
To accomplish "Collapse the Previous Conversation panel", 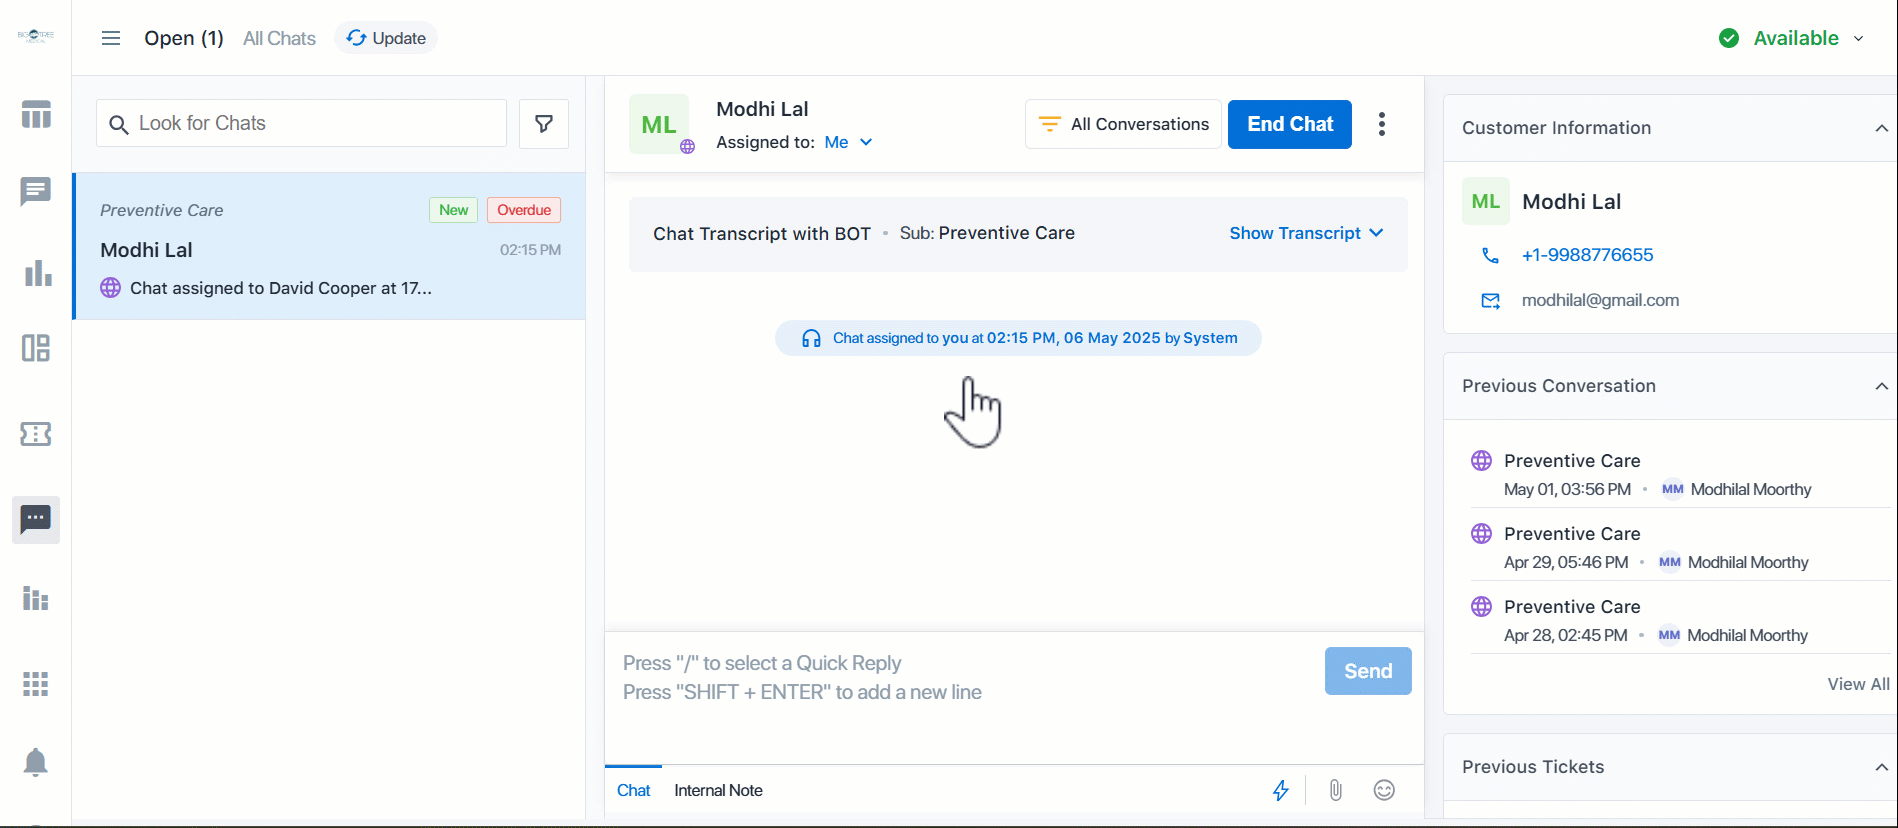I will 1881,386.
